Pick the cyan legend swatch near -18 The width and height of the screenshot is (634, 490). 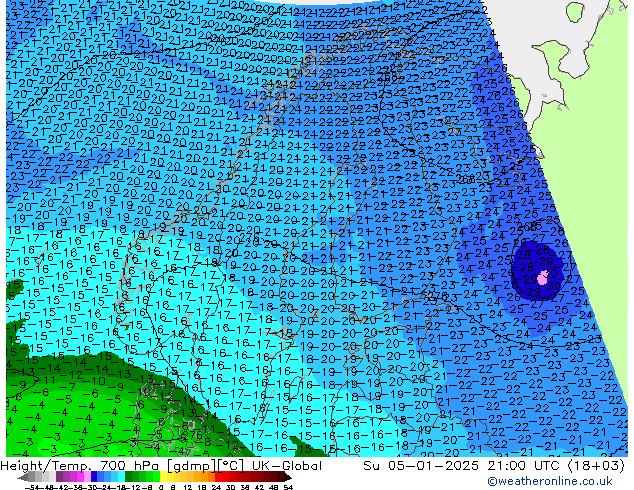[121, 478]
